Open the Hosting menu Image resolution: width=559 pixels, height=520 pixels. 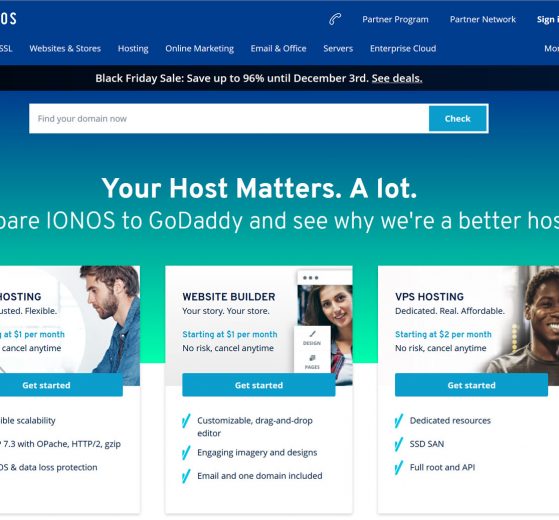pyautogui.click(x=133, y=48)
